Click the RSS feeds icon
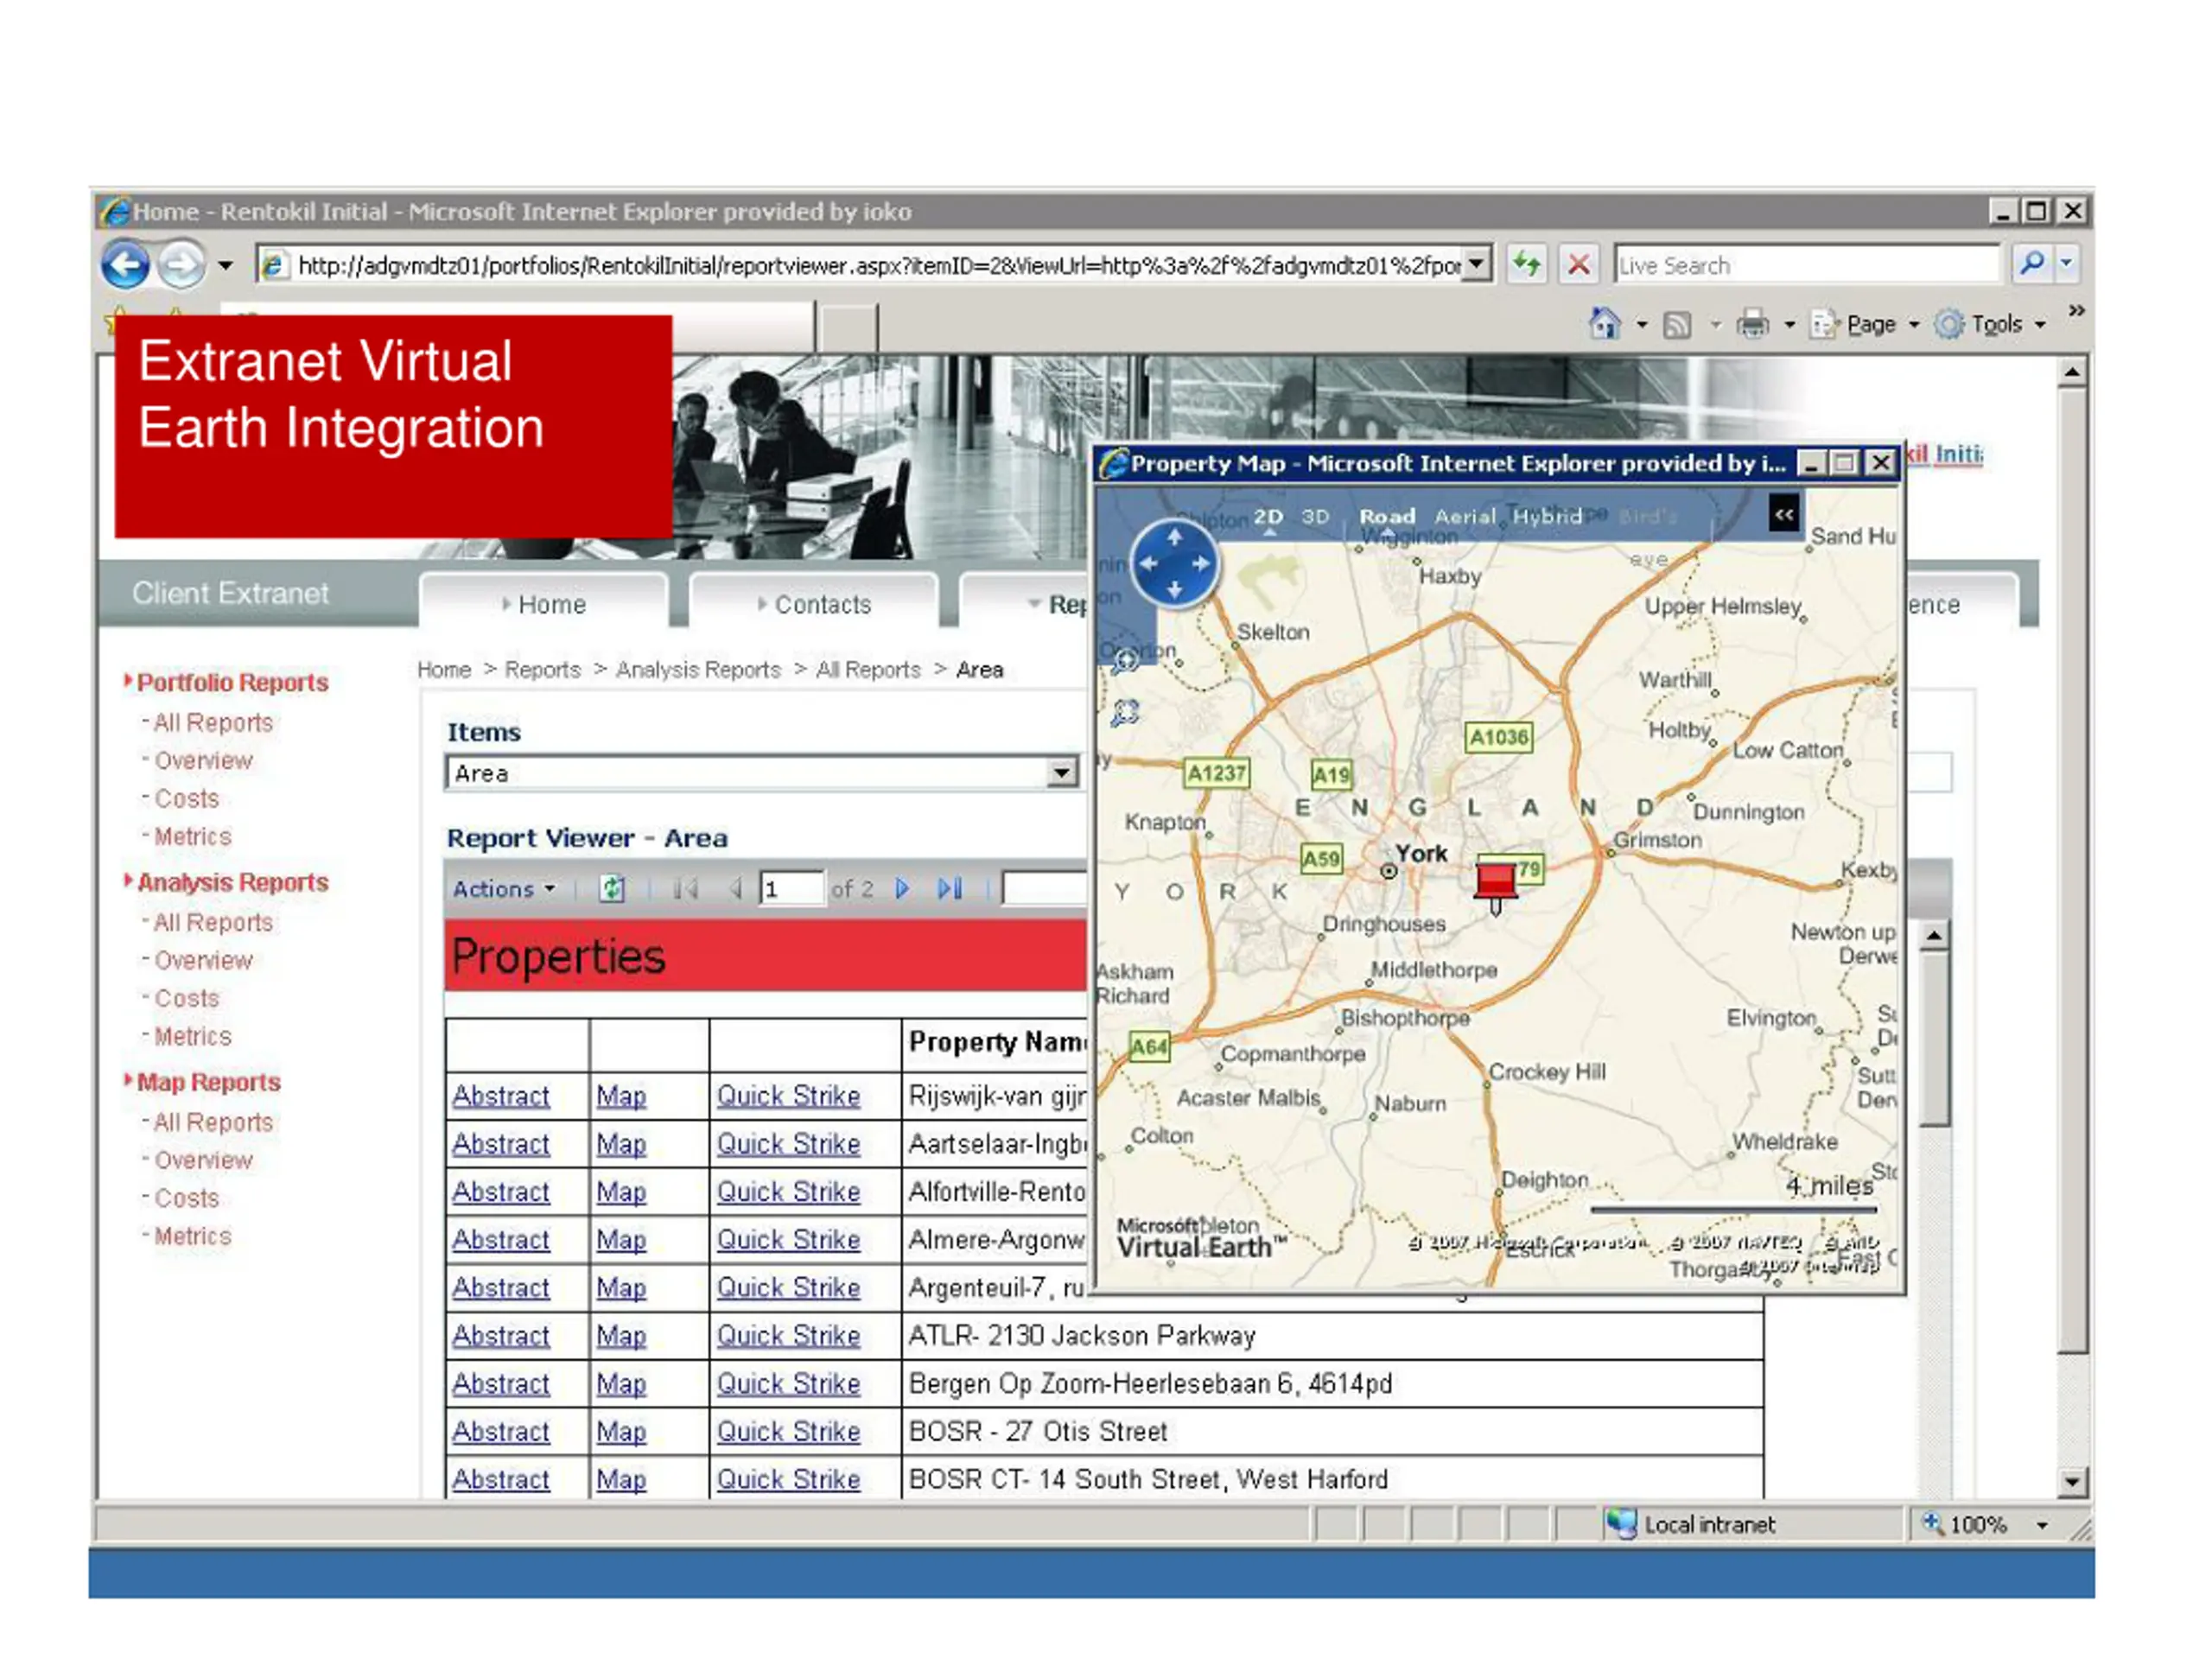Image resolution: width=2212 pixels, height=1659 pixels. (1676, 325)
